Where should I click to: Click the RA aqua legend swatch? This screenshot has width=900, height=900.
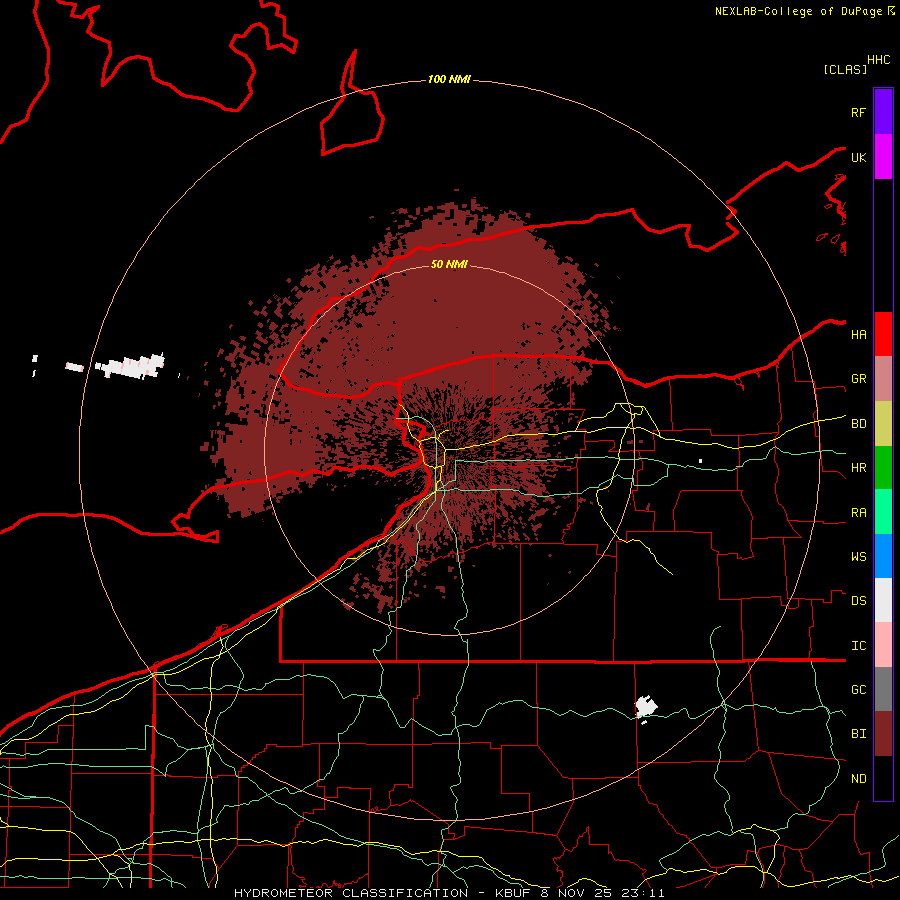point(883,512)
